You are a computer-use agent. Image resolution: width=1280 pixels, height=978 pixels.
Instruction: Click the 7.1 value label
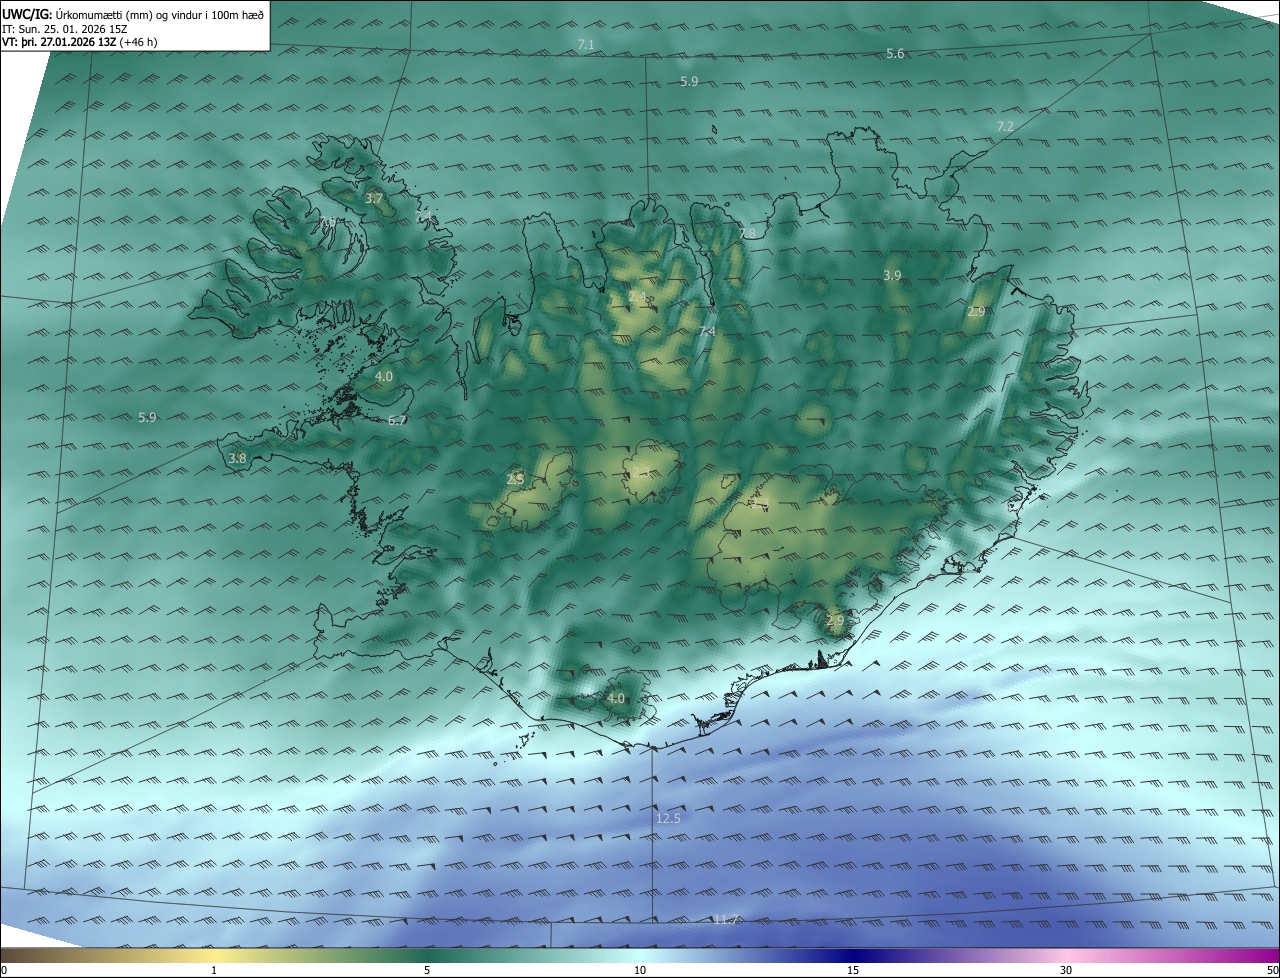586,45
